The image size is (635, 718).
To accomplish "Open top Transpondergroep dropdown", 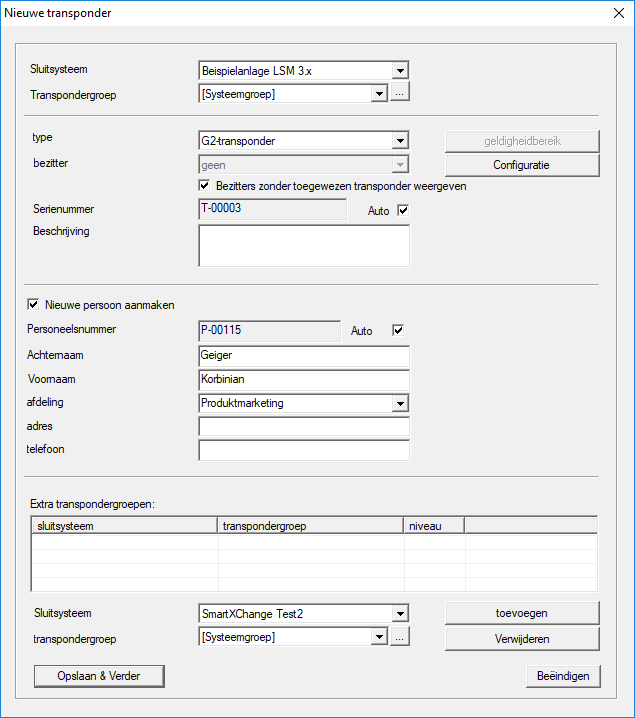I will tap(379, 94).
